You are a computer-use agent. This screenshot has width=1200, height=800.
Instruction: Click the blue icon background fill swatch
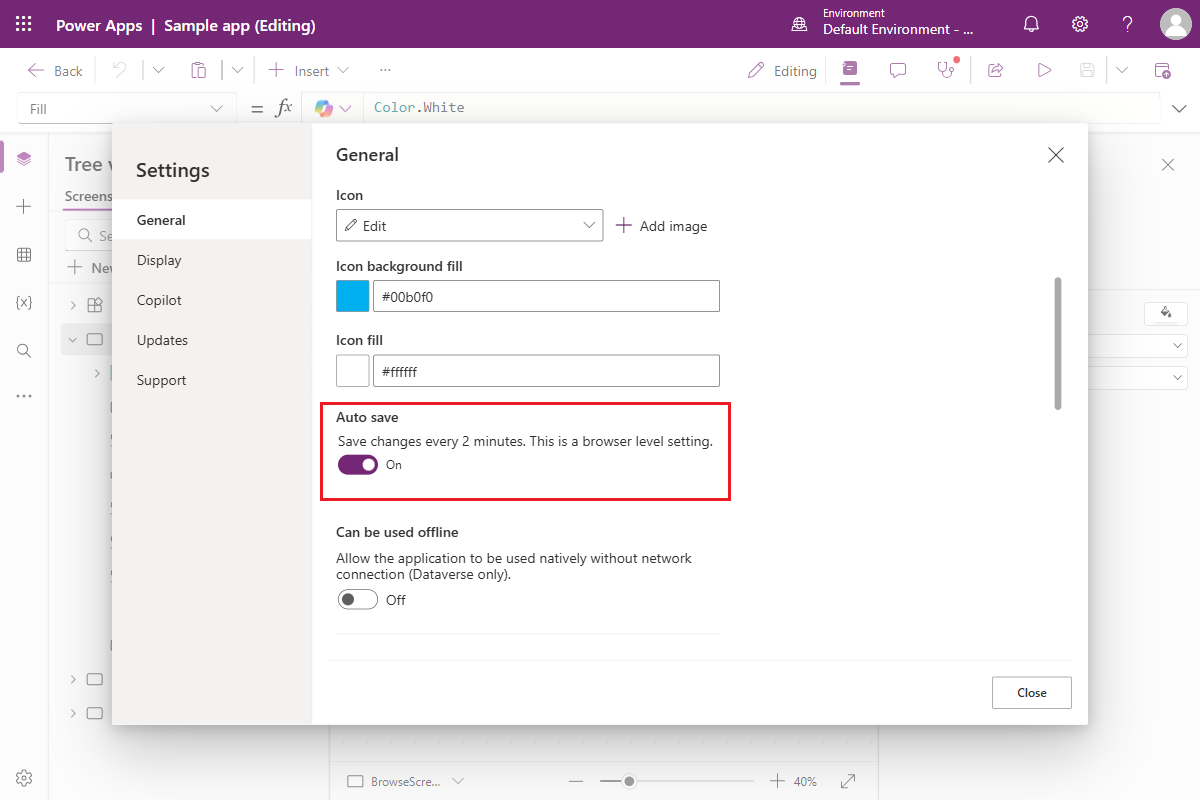353,296
